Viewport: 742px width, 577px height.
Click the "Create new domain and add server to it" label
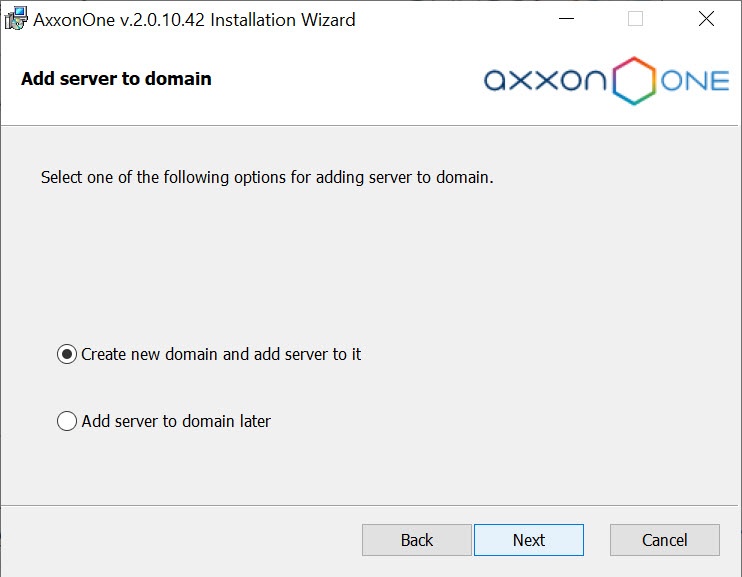[221, 354]
